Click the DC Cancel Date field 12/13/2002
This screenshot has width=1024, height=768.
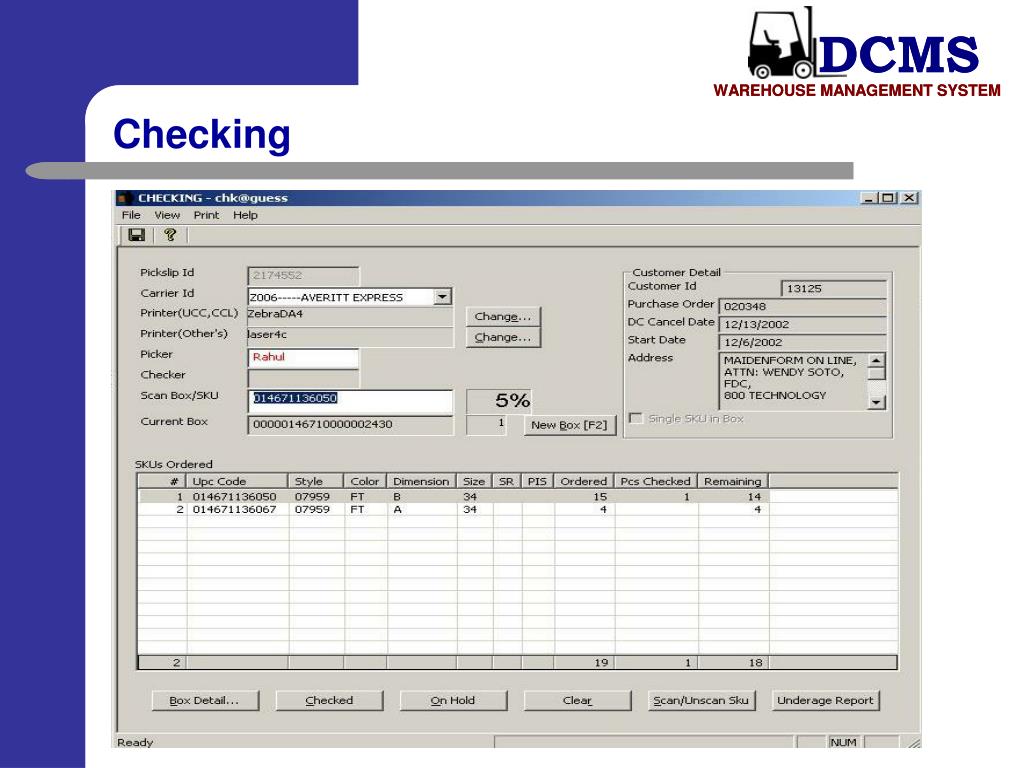click(x=802, y=325)
